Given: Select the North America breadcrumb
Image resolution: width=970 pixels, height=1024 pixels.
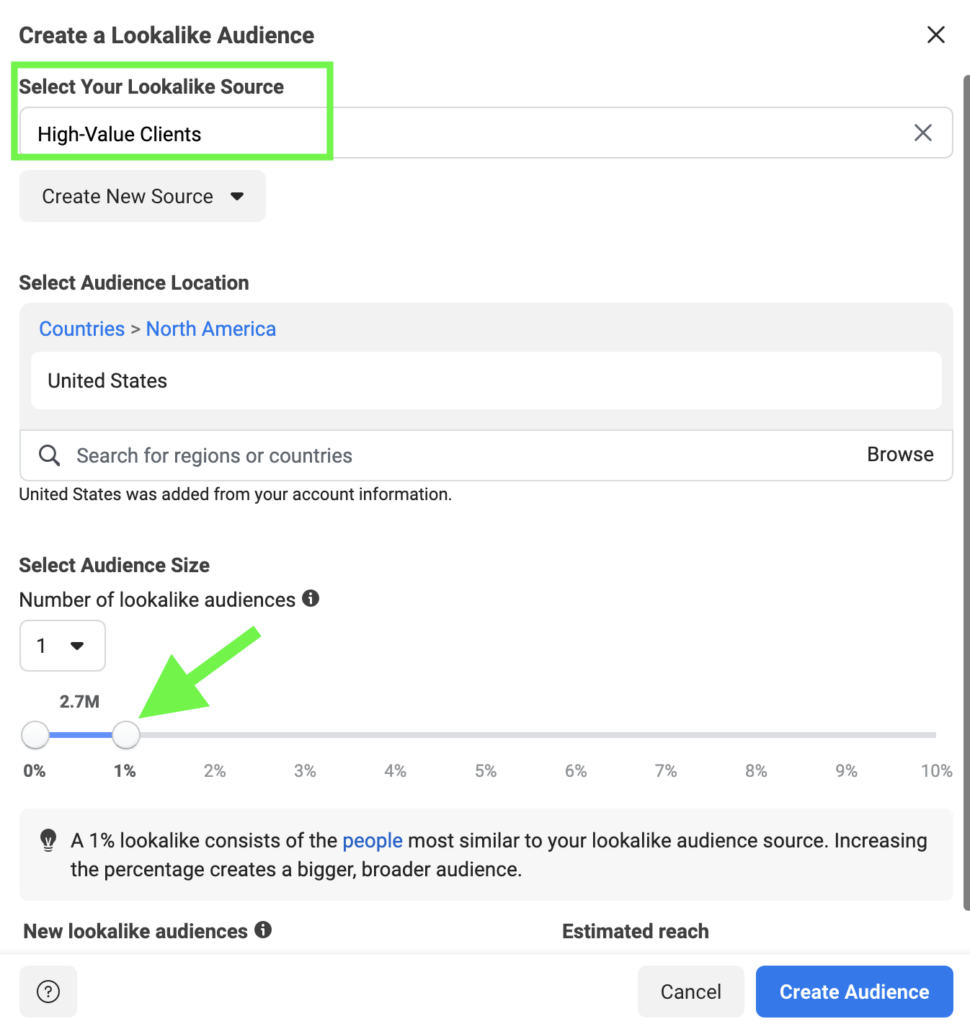Looking at the screenshot, I should [211, 328].
